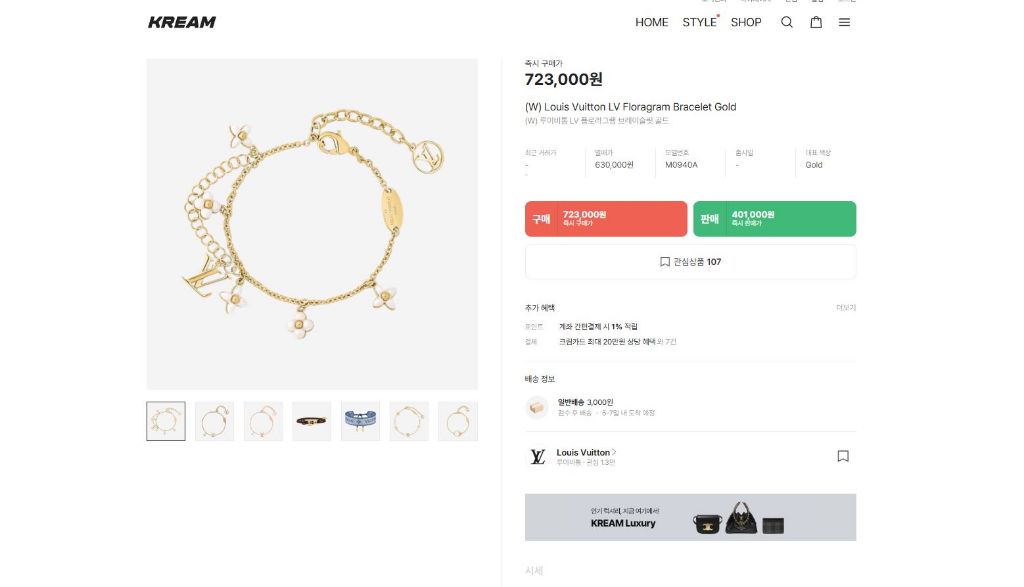Image resolution: width=1024 pixels, height=587 pixels.
Task: Open the KREAM Luxury banner
Action: [690, 517]
